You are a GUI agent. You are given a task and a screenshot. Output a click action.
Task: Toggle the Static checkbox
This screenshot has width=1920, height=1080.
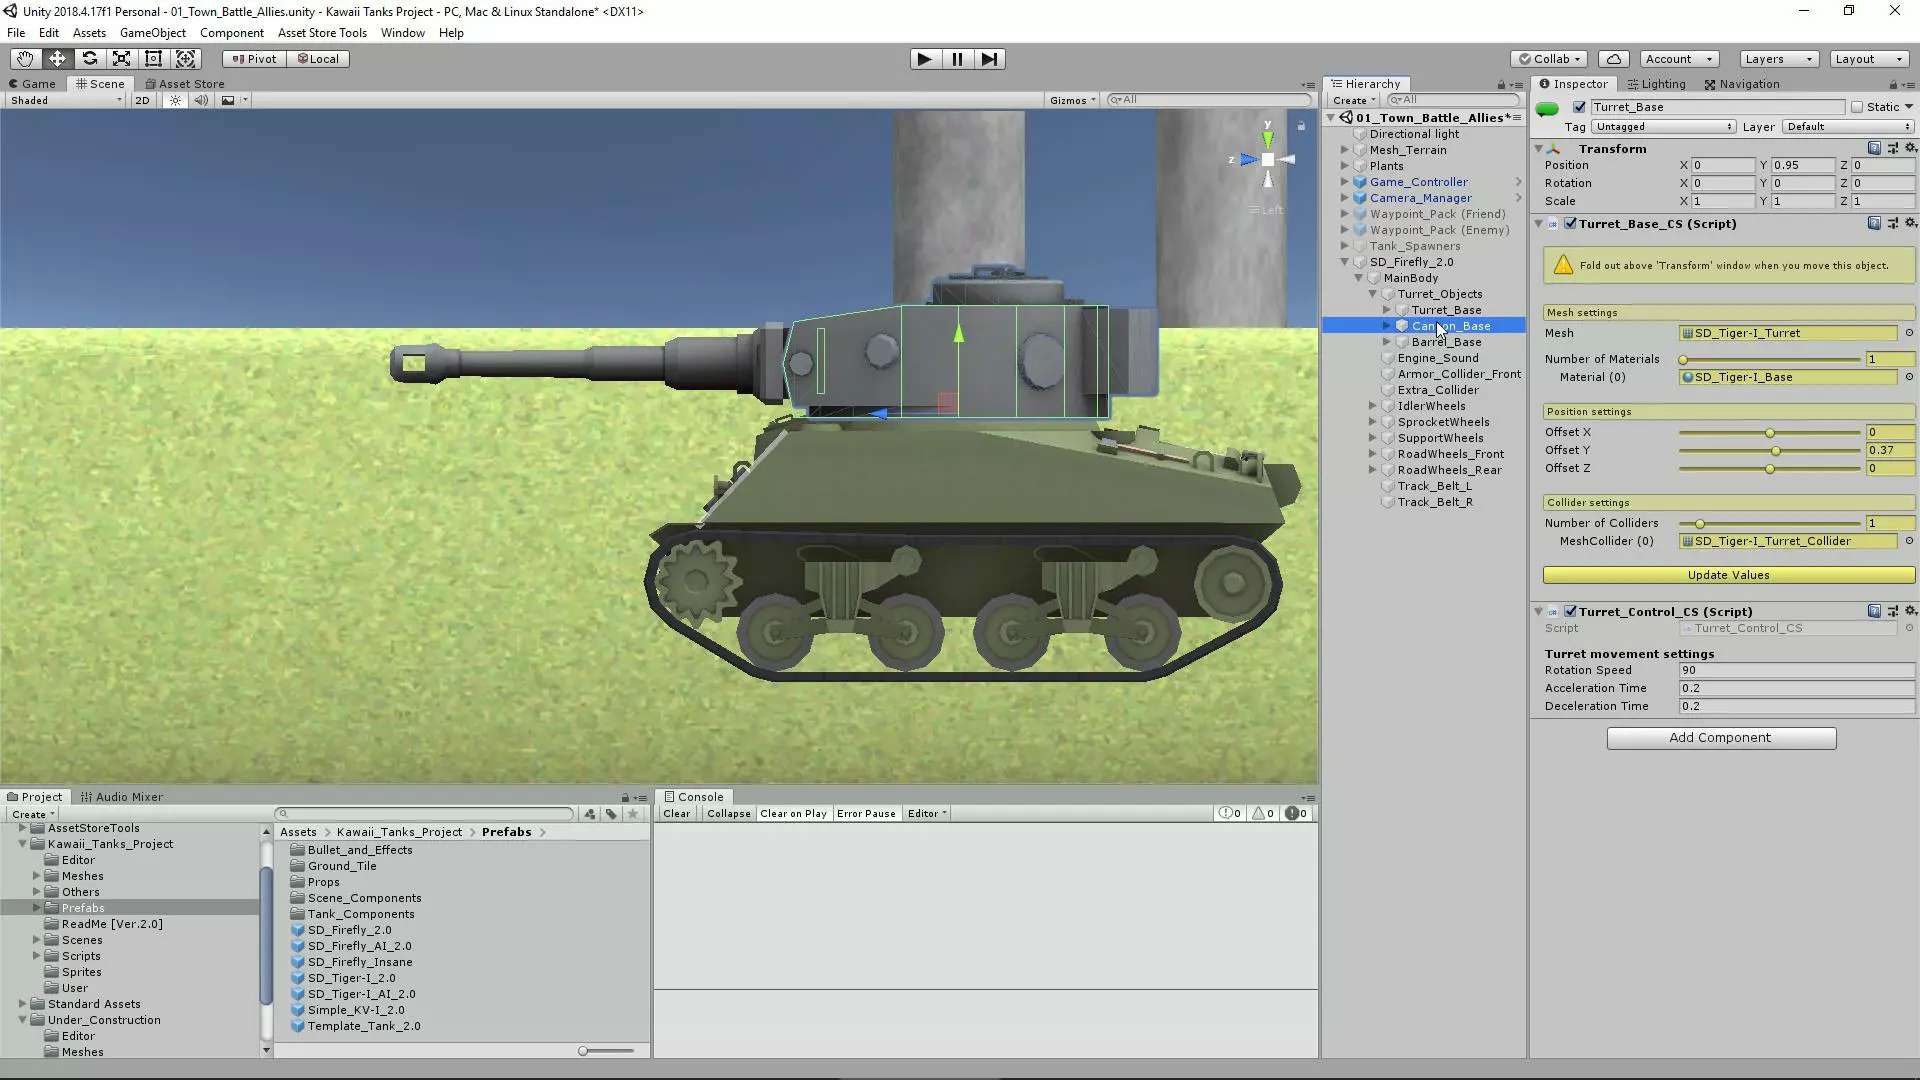pyautogui.click(x=1857, y=107)
